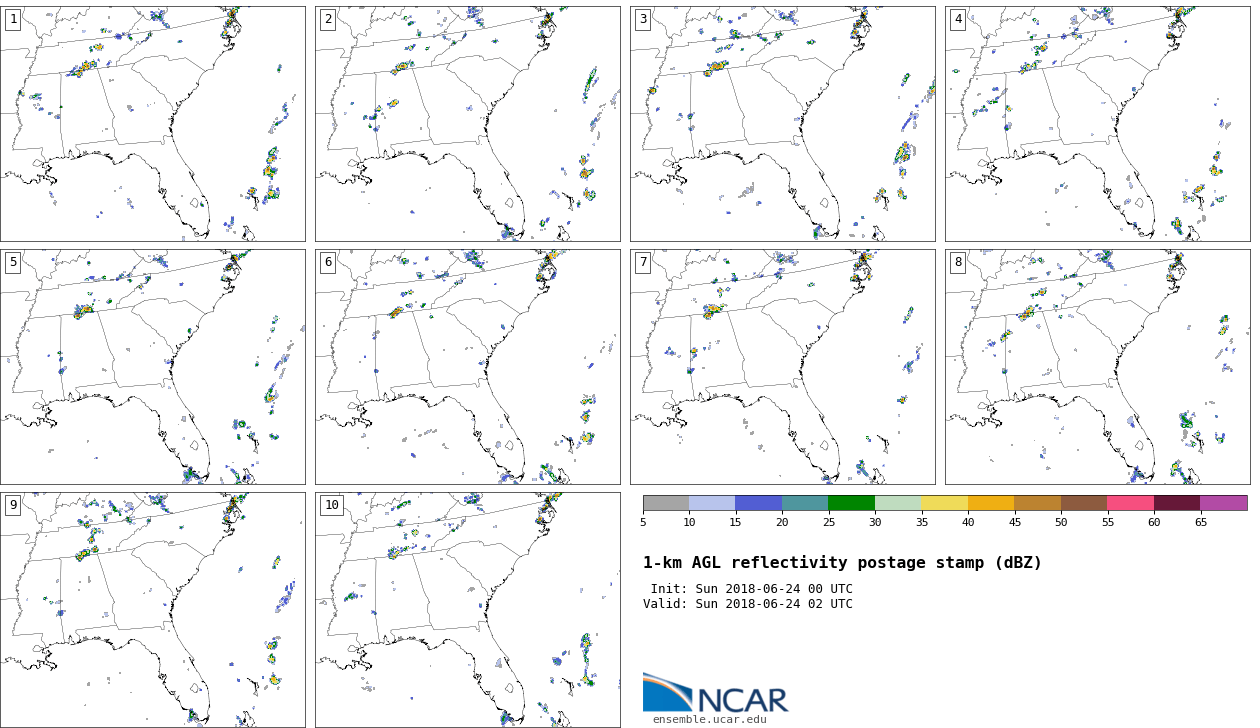Image resolution: width=1260 pixels, height=728 pixels.
Task: Select ensemble member 3 map panel
Action: 782,124
